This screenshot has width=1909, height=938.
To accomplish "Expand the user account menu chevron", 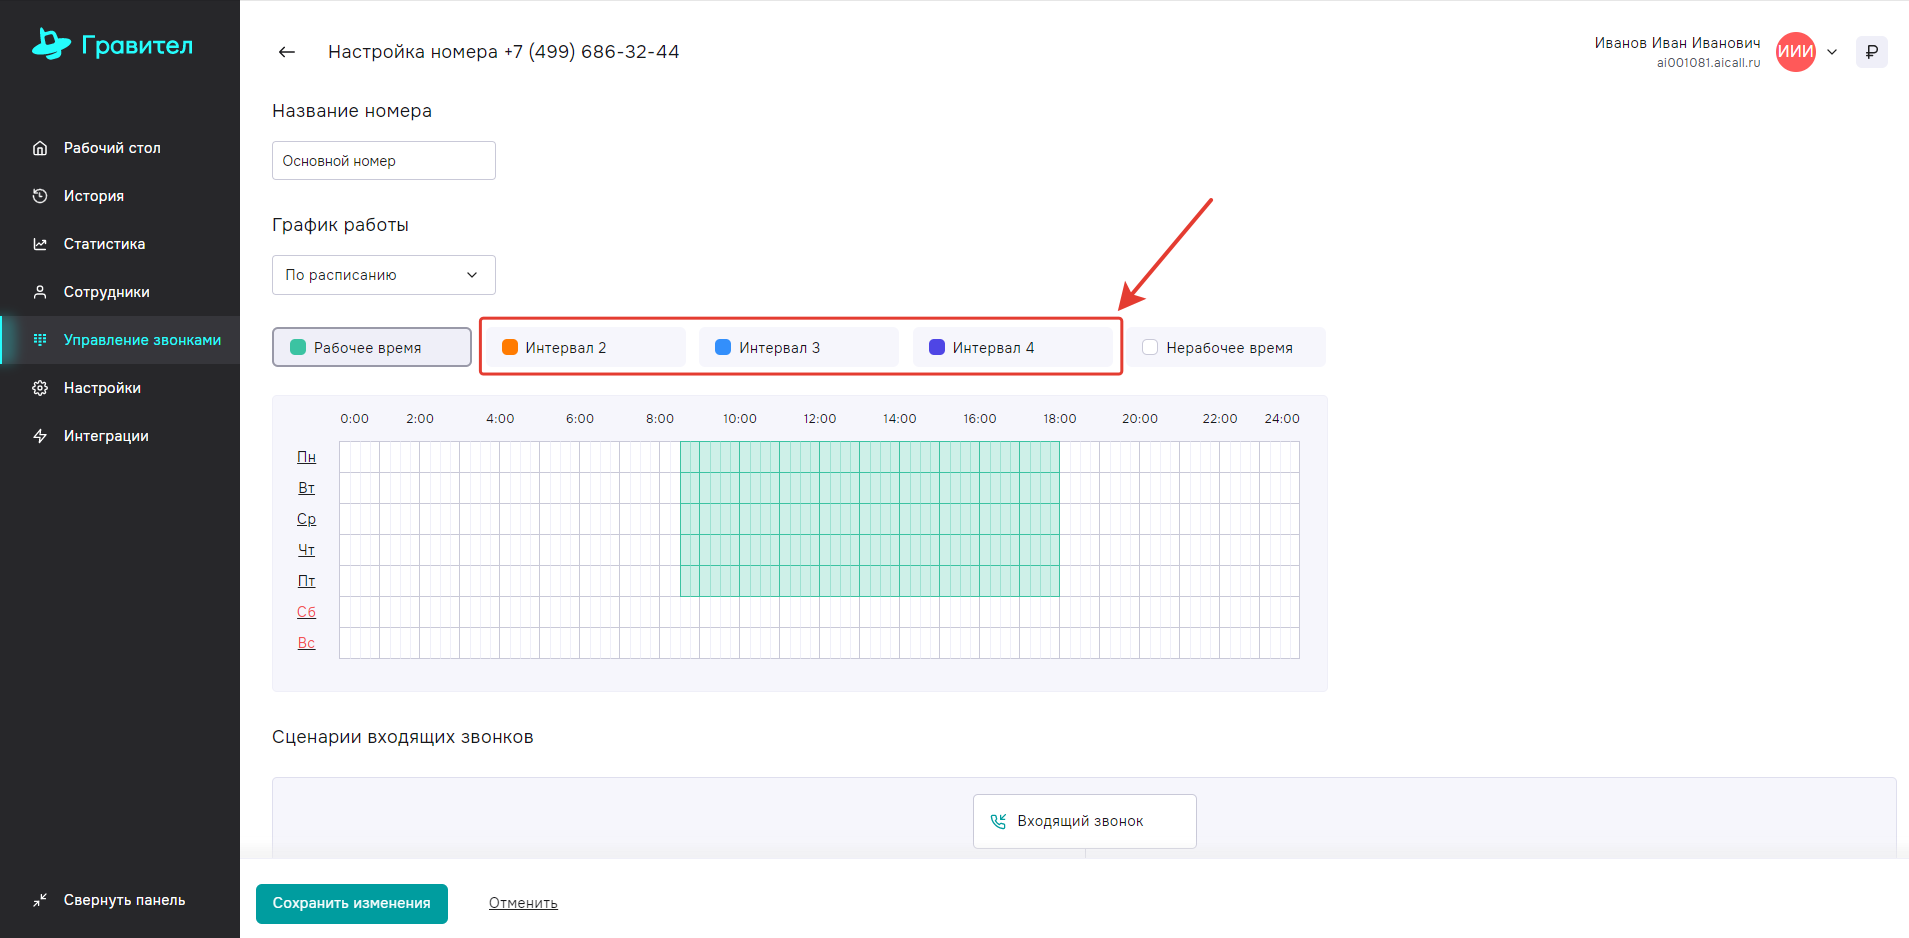I will [1832, 52].
